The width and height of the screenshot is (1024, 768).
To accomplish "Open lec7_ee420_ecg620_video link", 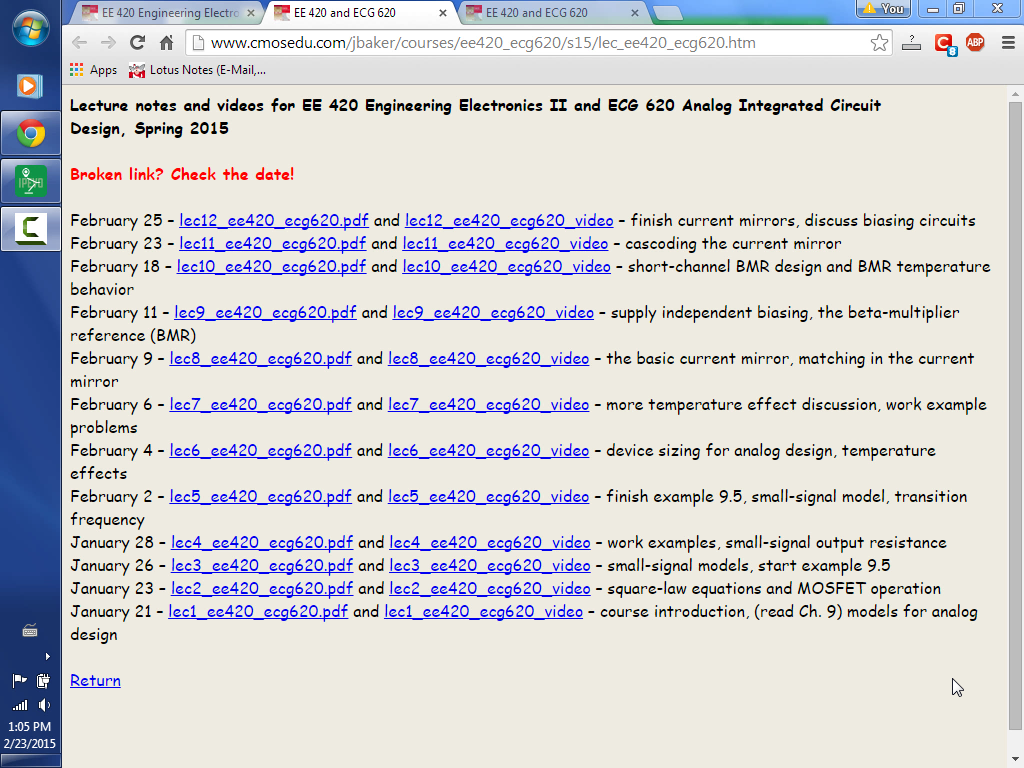I will (488, 405).
